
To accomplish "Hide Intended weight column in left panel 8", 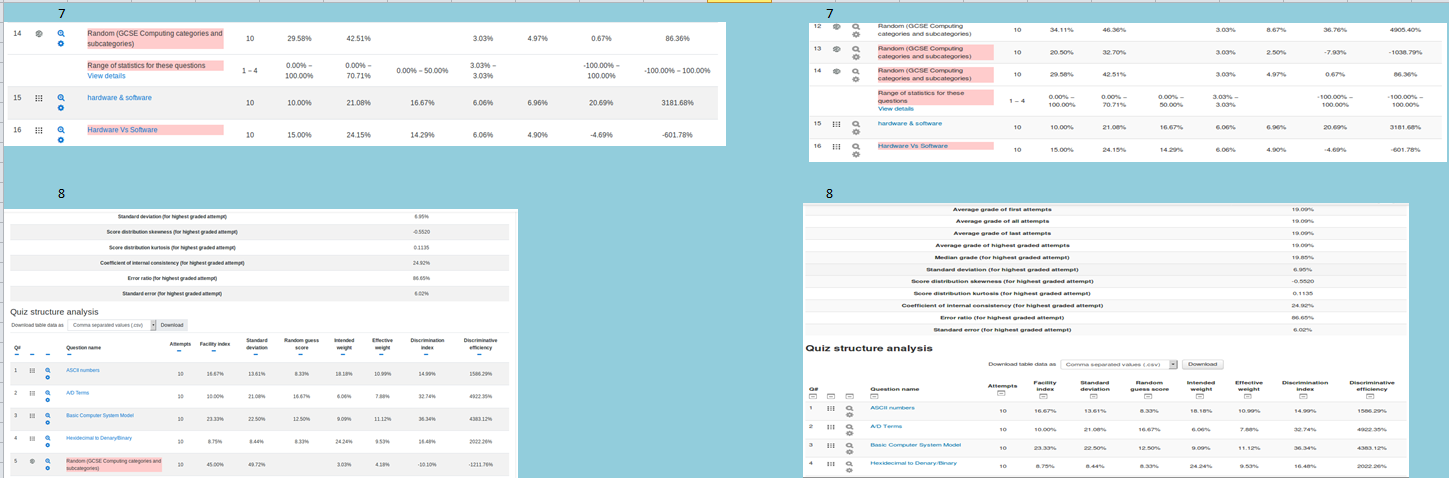I will (x=343, y=354).
